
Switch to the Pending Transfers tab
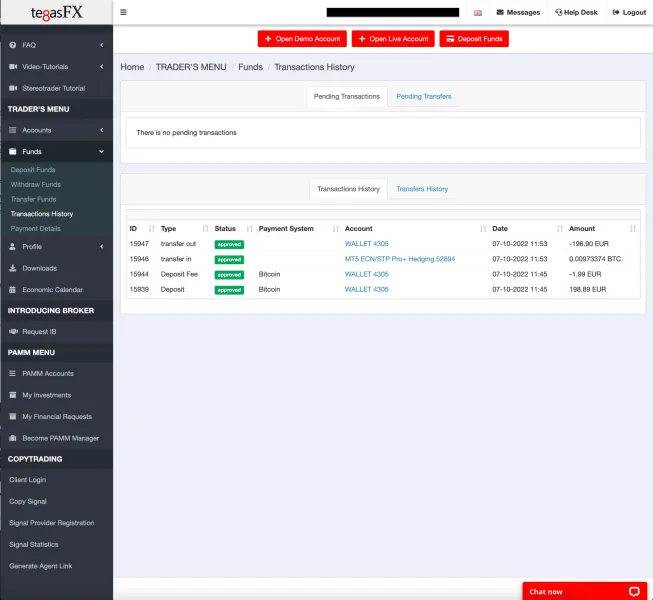(423, 97)
